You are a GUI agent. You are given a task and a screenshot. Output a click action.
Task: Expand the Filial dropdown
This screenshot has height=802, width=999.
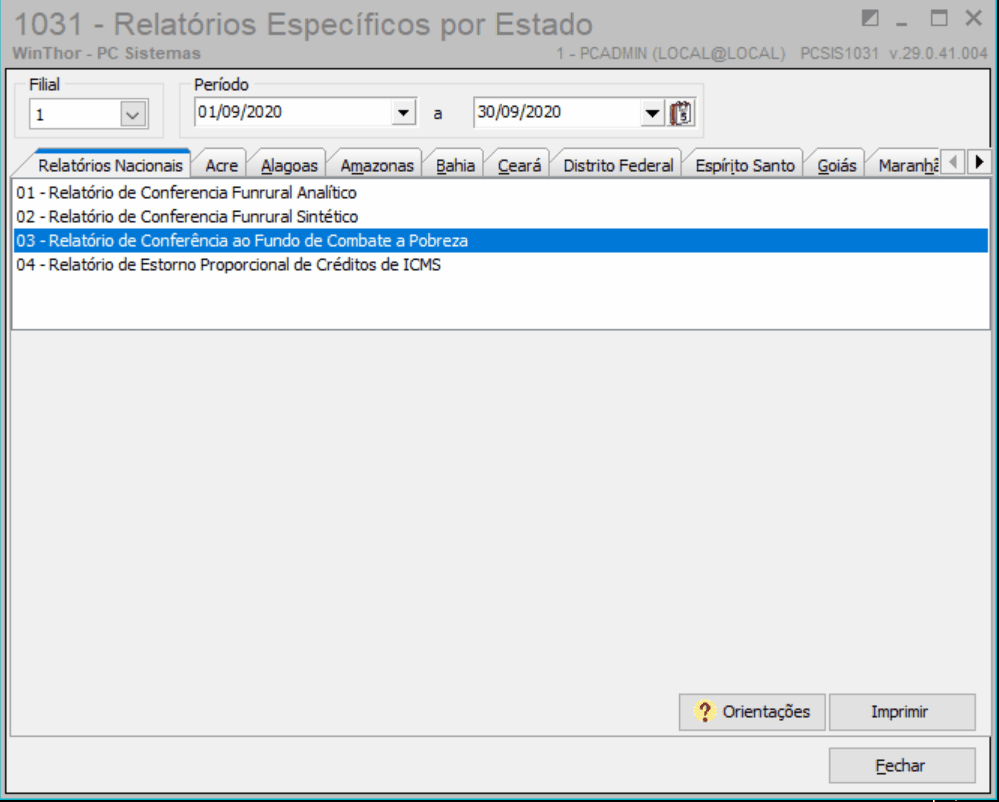[x=133, y=115]
